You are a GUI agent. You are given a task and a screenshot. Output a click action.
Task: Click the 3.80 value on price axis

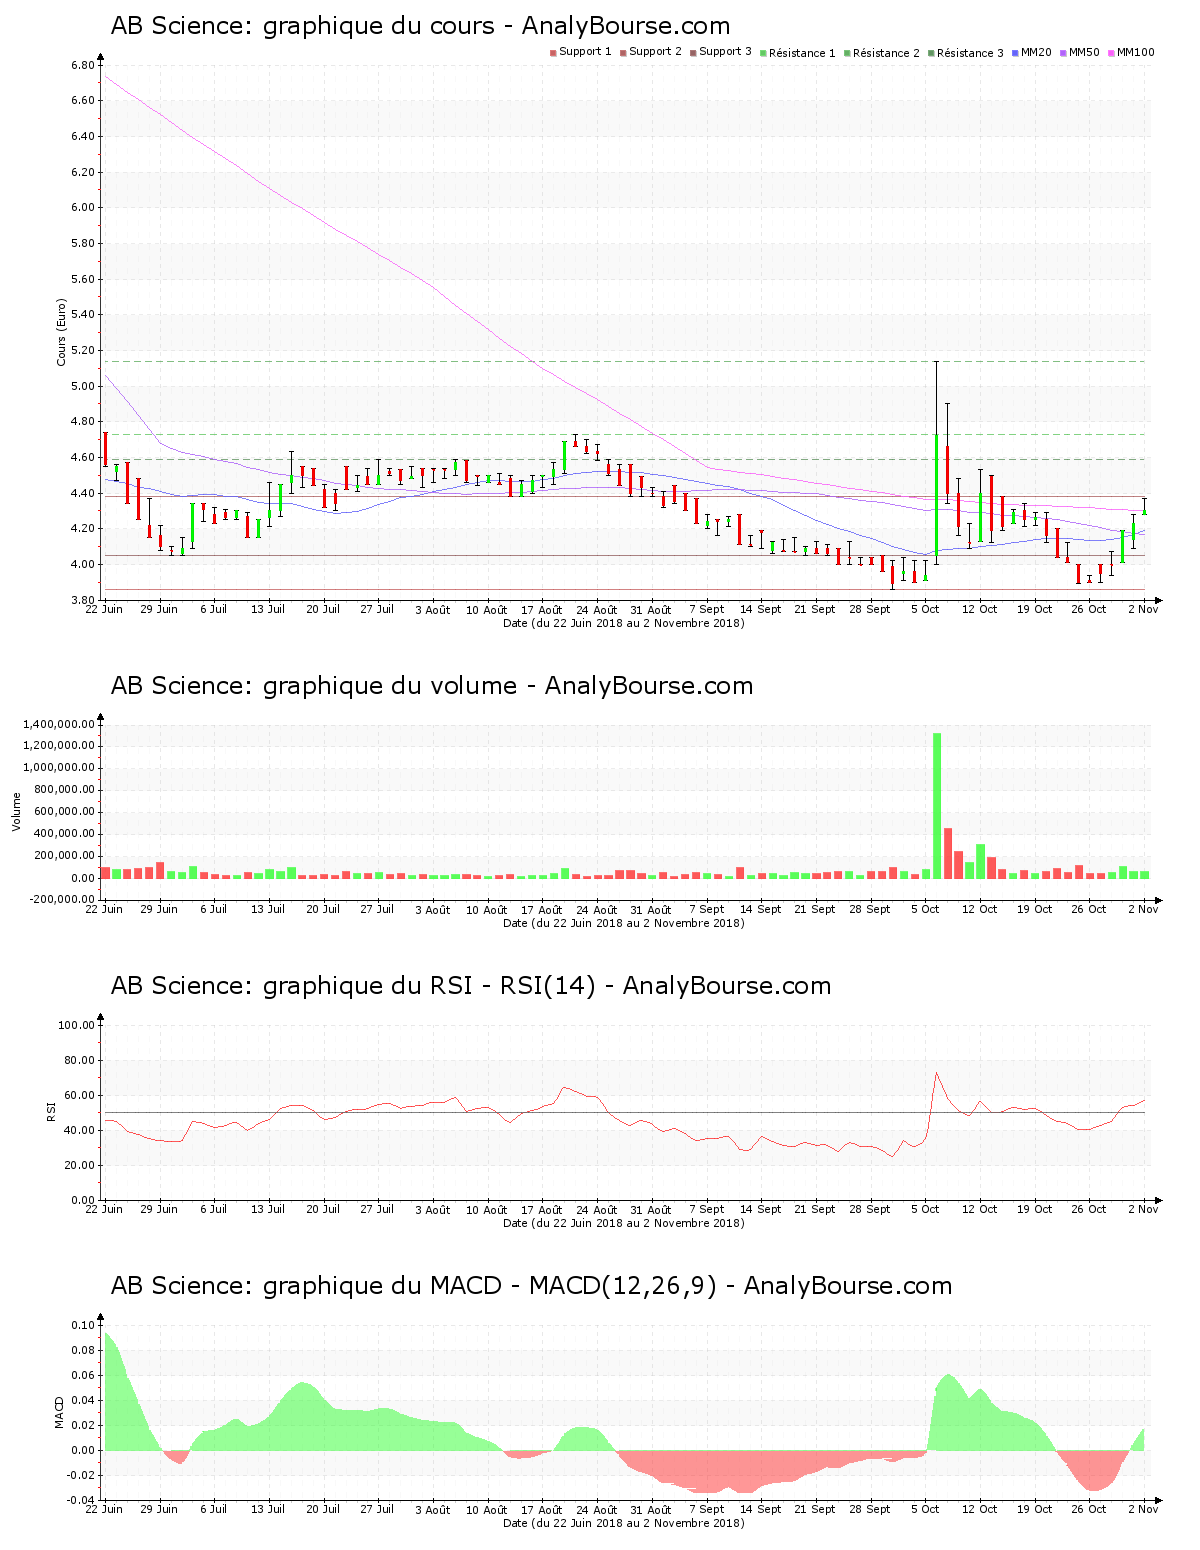point(83,600)
